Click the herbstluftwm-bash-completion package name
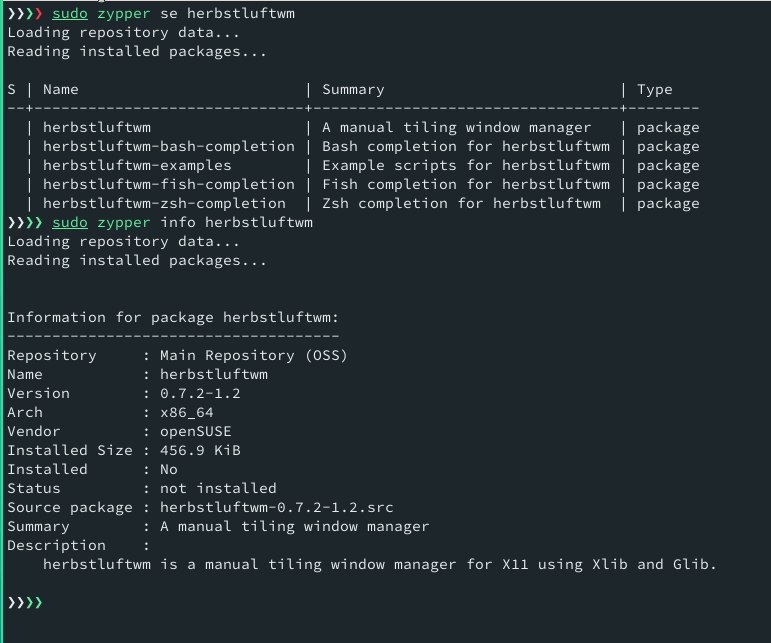The image size is (771, 643). point(169,146)
